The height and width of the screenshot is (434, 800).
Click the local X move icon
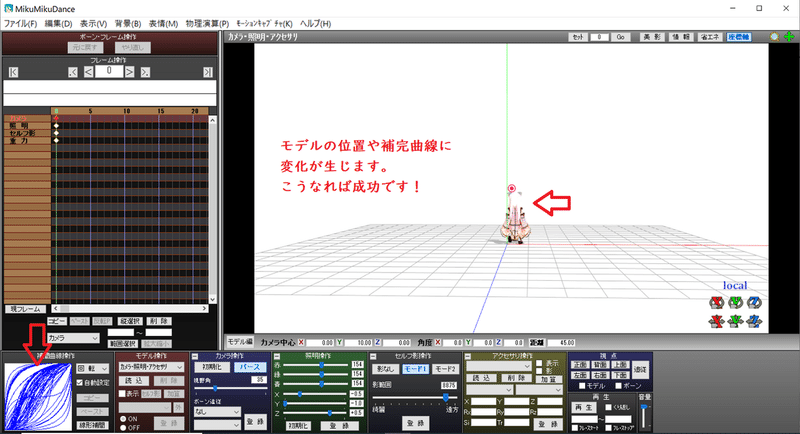(717, 321)
